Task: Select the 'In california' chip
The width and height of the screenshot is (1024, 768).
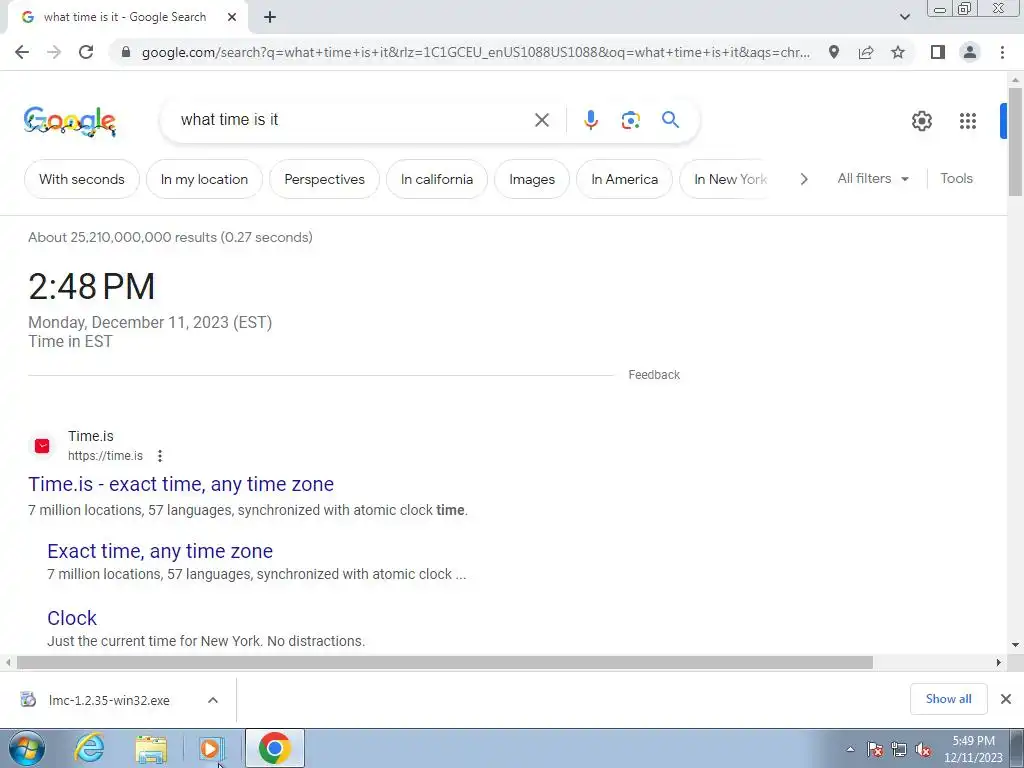Action: click(437, 180)
